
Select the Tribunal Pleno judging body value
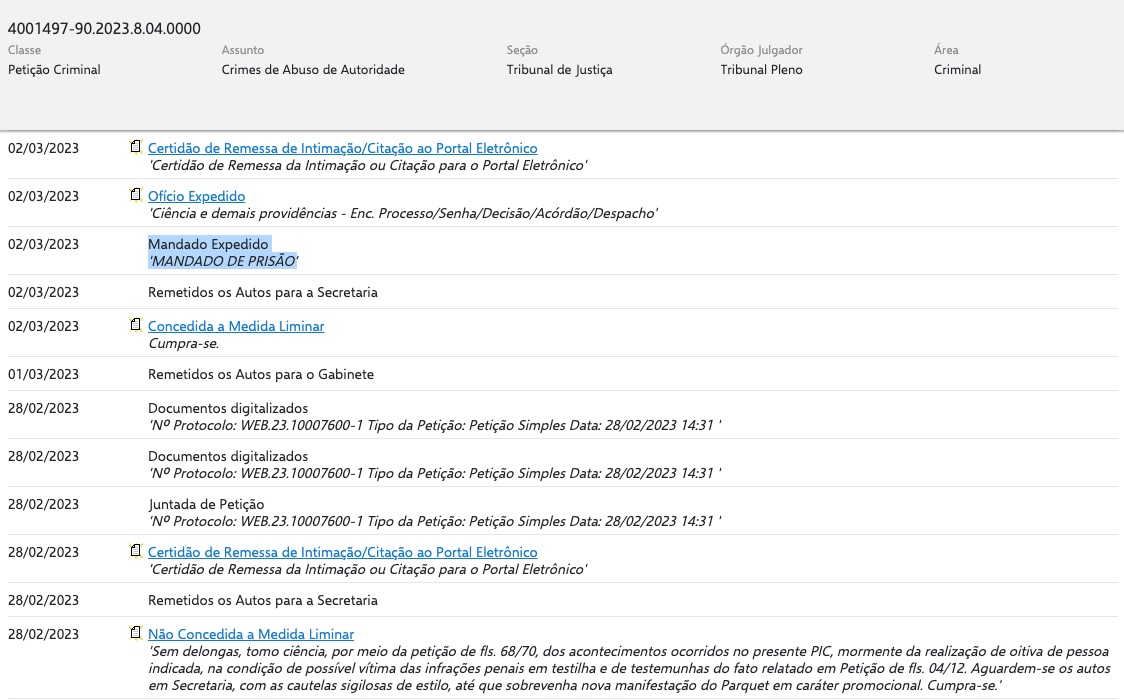pyautogui.click(x=761, y=70)
